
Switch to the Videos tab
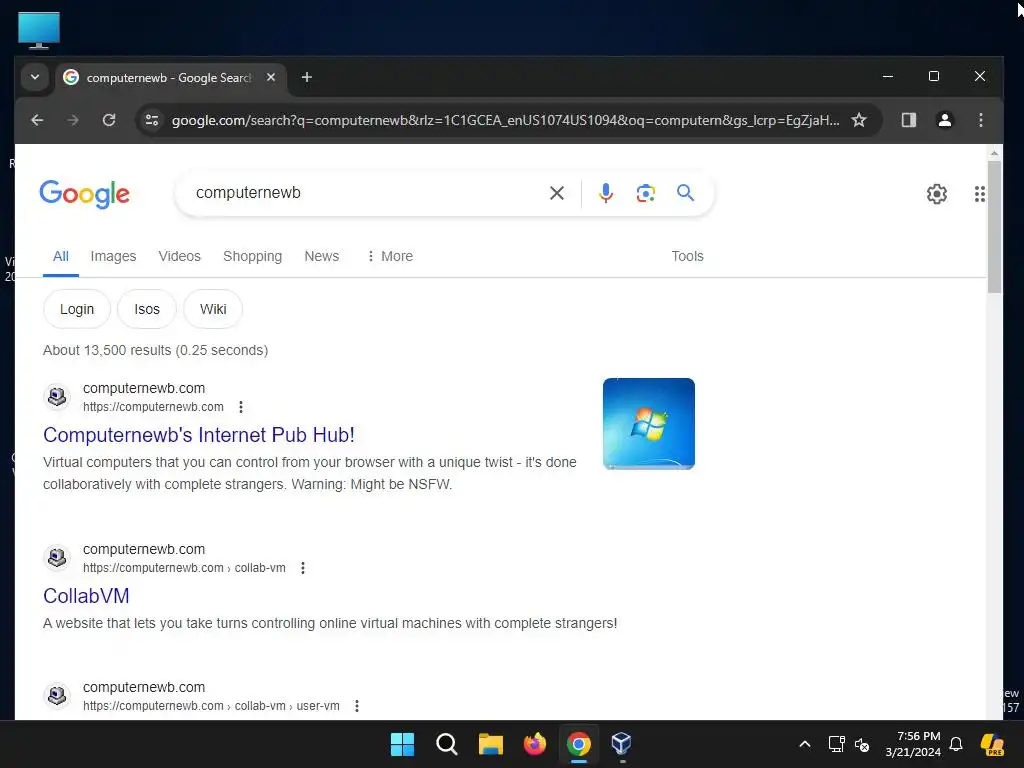(x=180, y=257)
